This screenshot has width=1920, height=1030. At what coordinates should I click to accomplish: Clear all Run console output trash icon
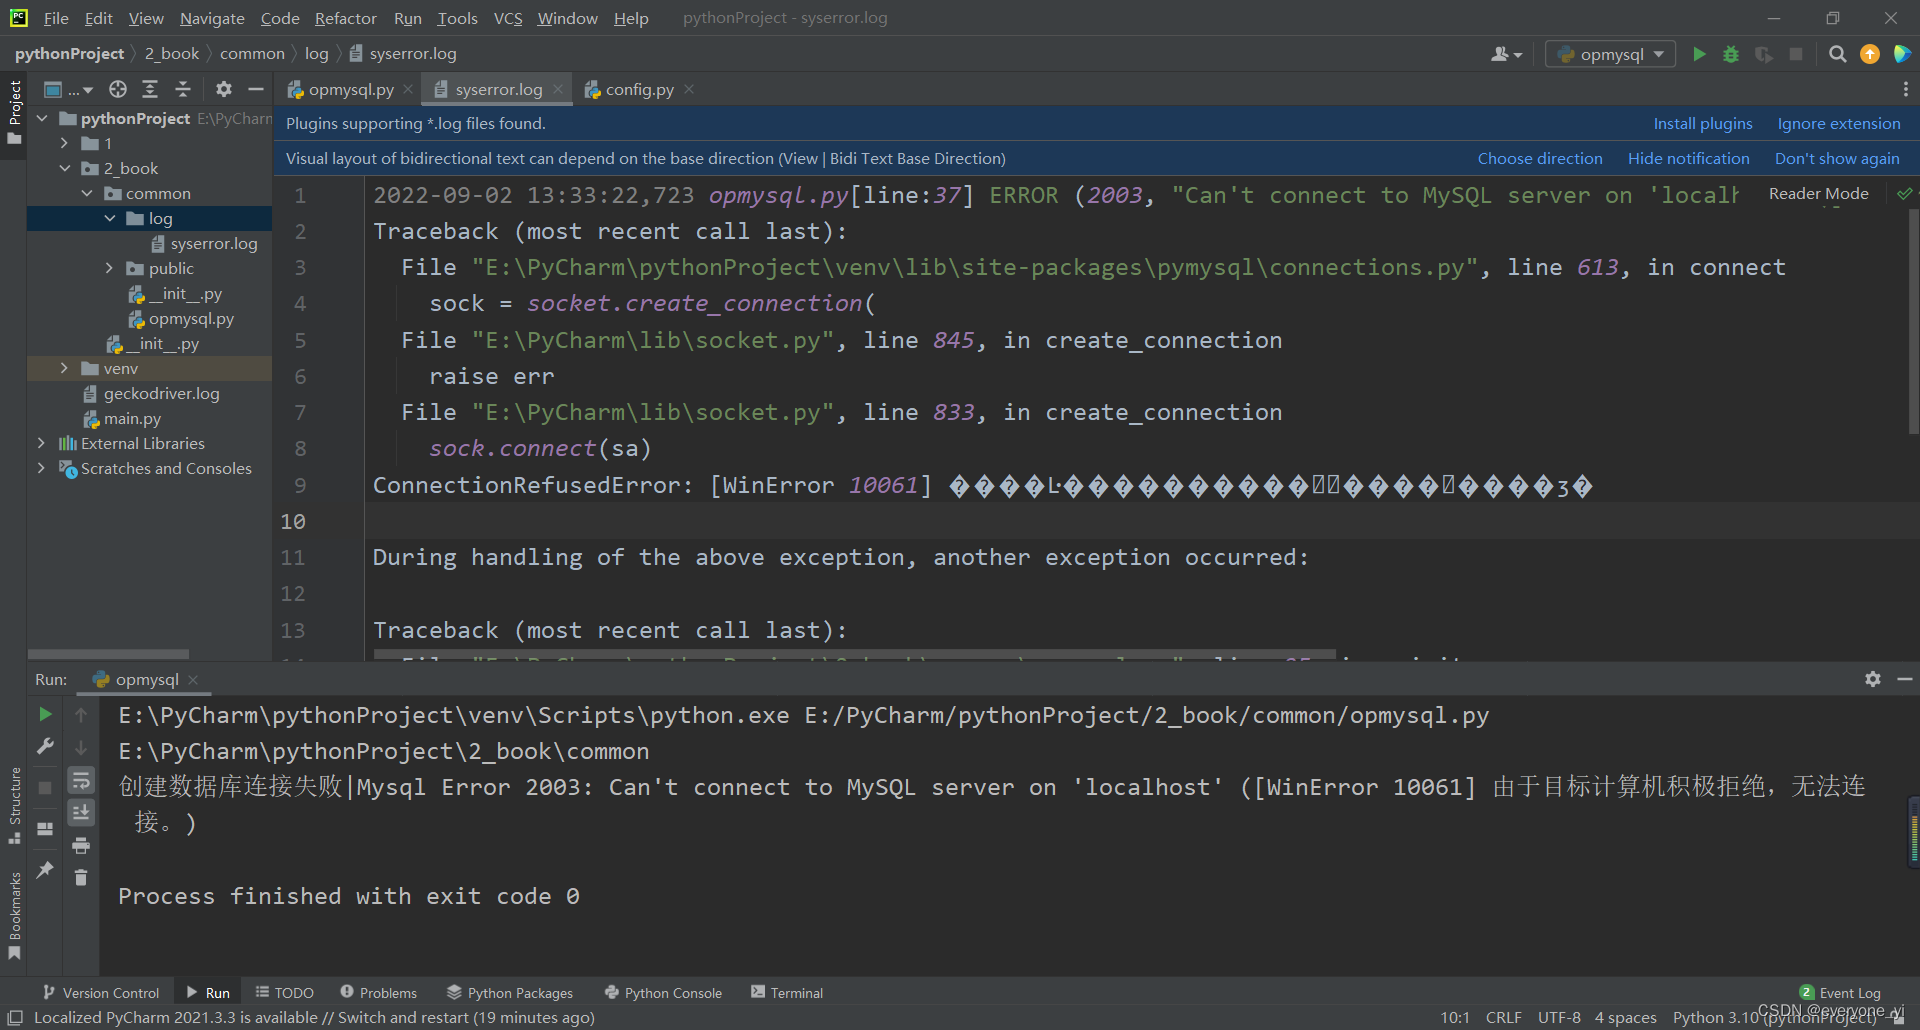pos(81,877)
